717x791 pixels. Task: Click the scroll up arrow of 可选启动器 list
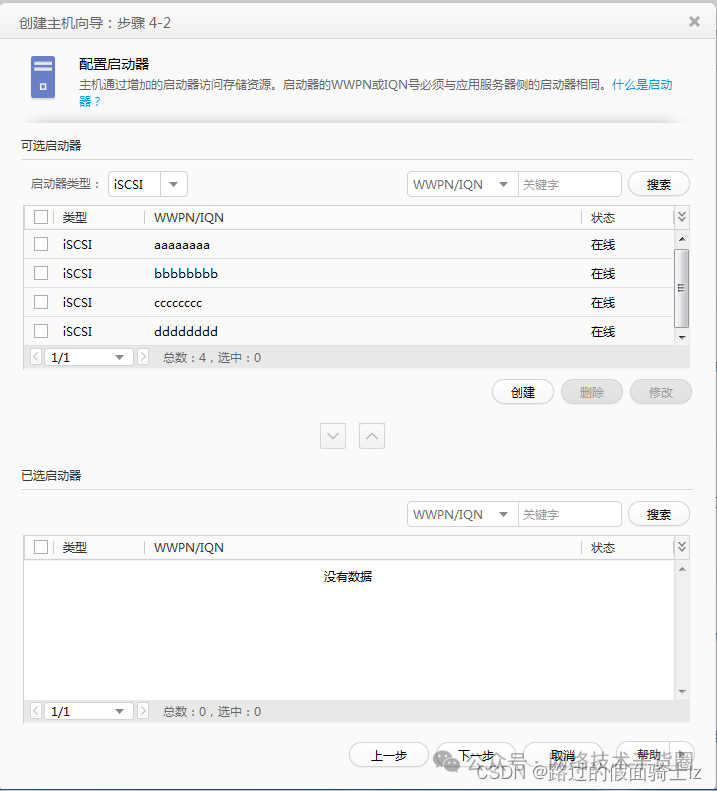(682, 239)
